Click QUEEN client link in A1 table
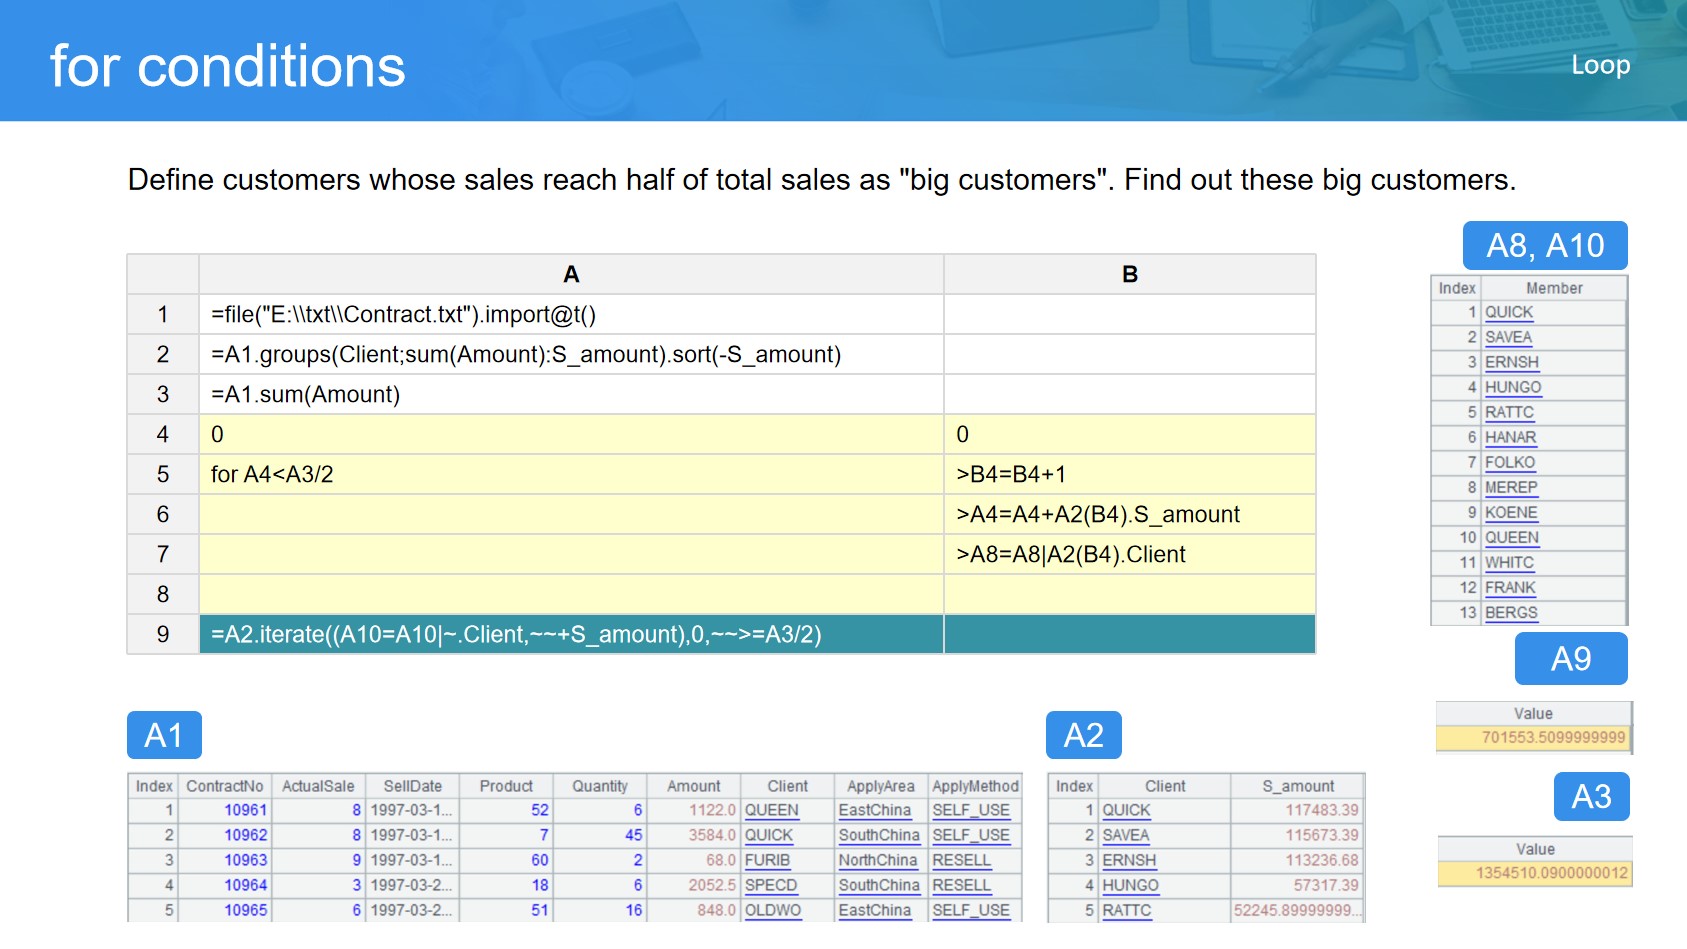 (x=771, y=810)
